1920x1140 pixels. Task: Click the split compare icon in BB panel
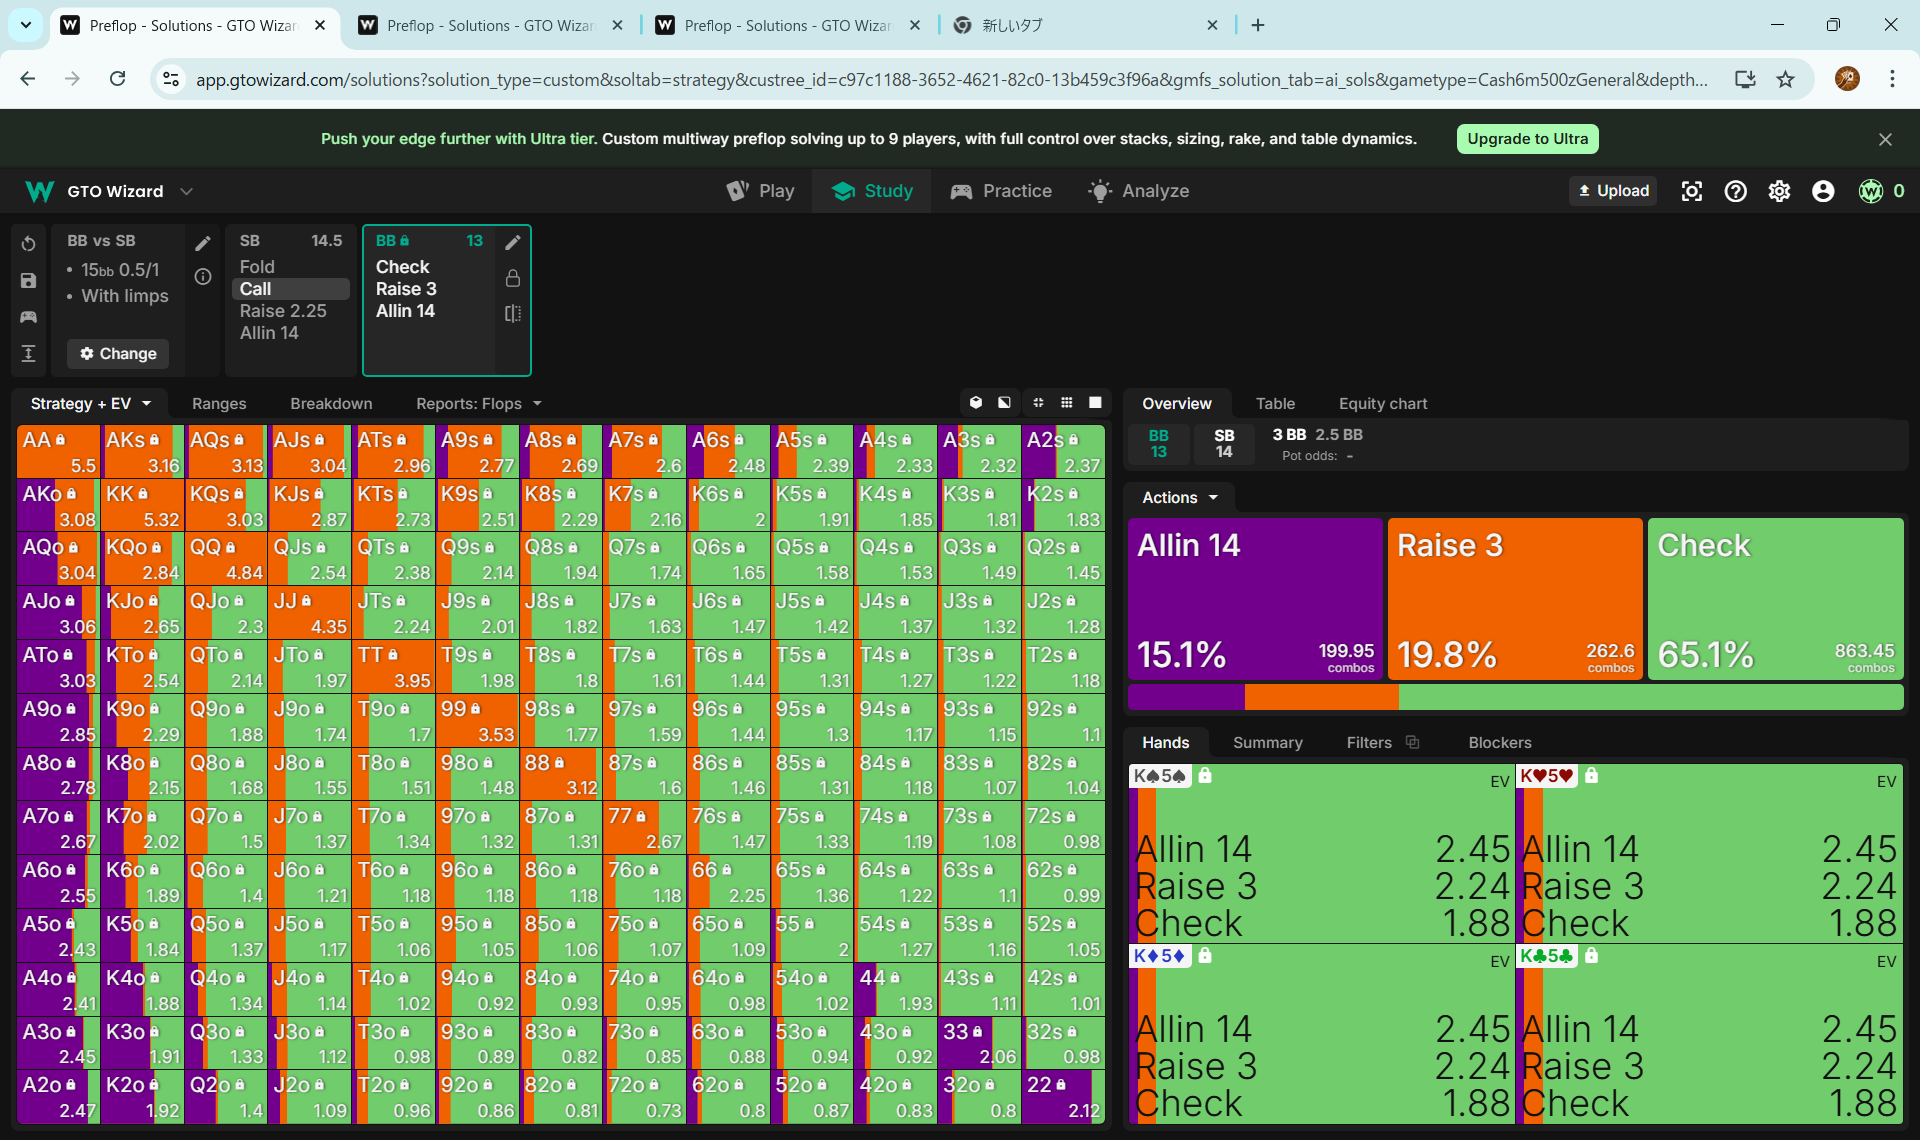click(513, 313)
